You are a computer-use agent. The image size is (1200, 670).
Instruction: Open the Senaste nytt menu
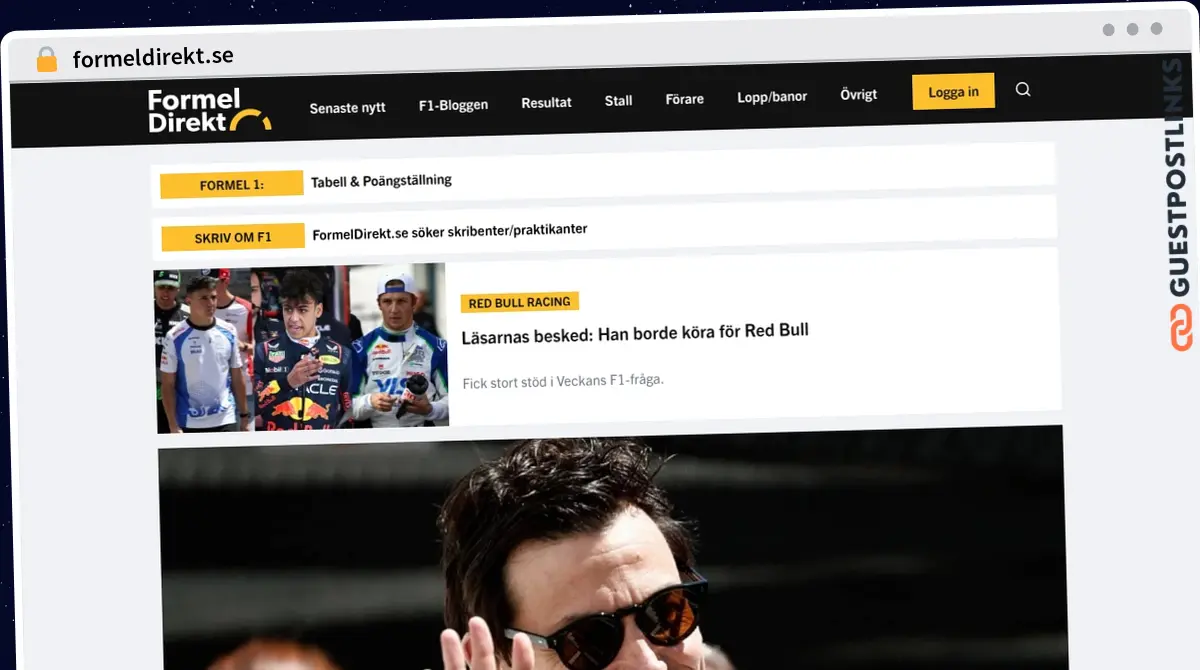[x=347, y=107]
